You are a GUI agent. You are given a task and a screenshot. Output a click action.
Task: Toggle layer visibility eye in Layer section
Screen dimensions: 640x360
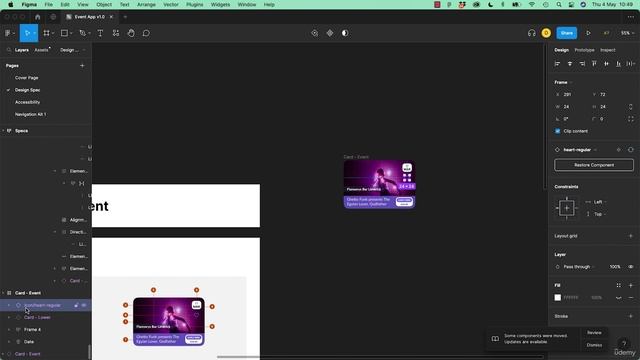tap(631, 267)
